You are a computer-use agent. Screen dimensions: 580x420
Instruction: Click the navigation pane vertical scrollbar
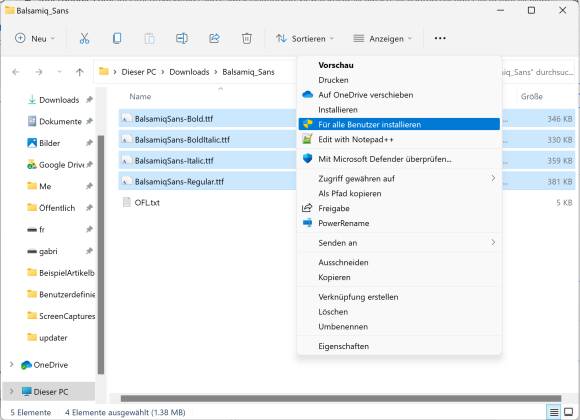coord(101,255)
